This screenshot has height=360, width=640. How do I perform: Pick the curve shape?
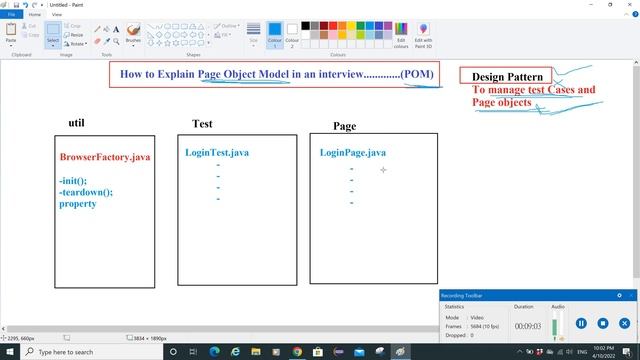[159, 27]
